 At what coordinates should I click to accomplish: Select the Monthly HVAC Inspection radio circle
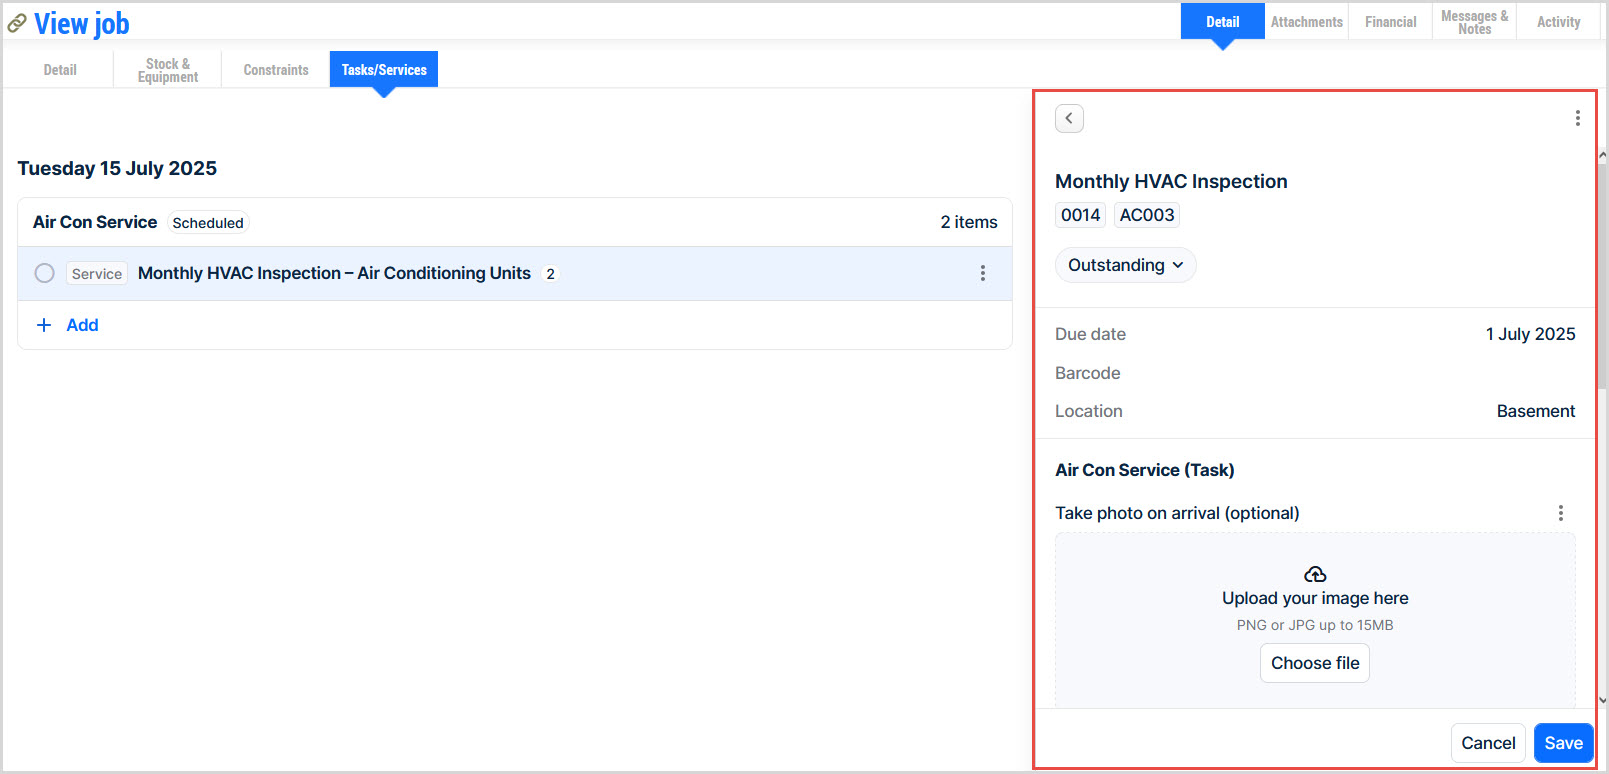[x=44, y=273]
